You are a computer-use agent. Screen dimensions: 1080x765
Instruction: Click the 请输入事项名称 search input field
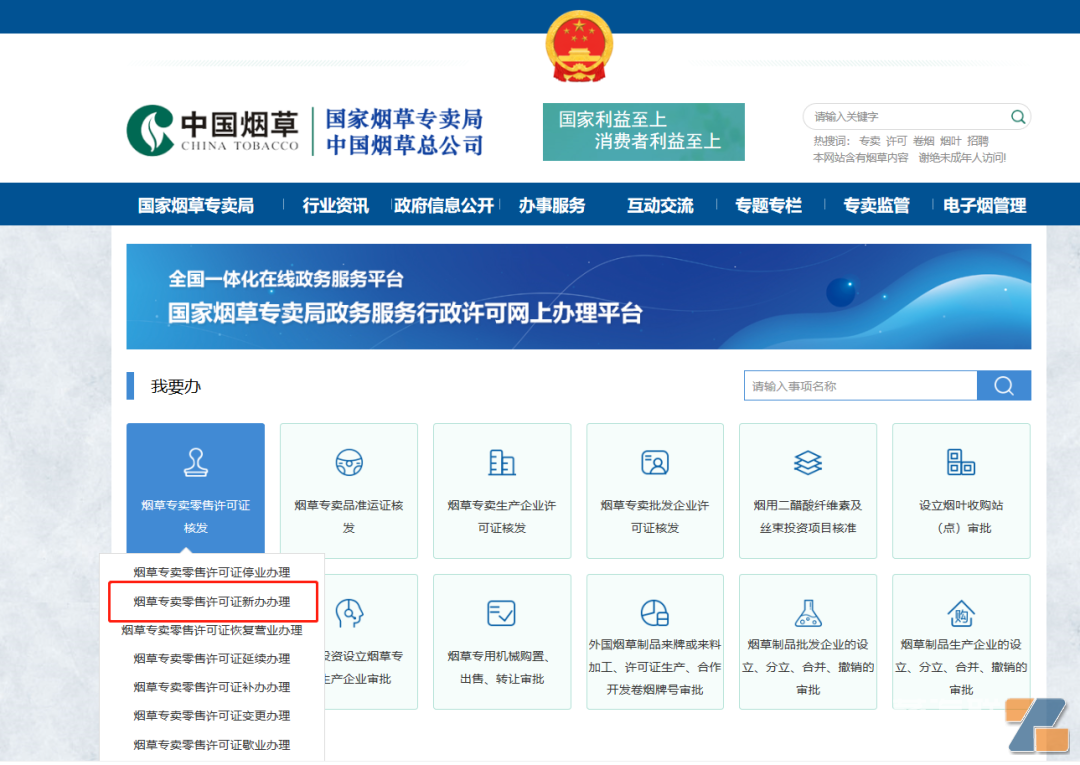[x=860, y=386]
